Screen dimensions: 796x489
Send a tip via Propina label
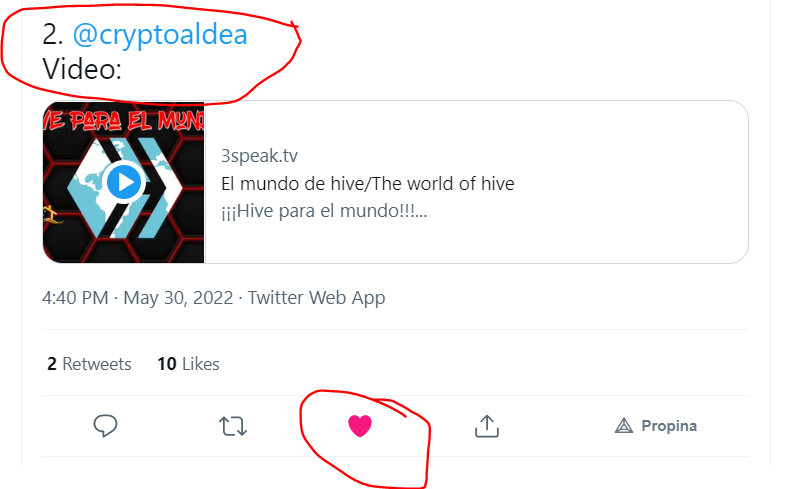pos(669,426)
